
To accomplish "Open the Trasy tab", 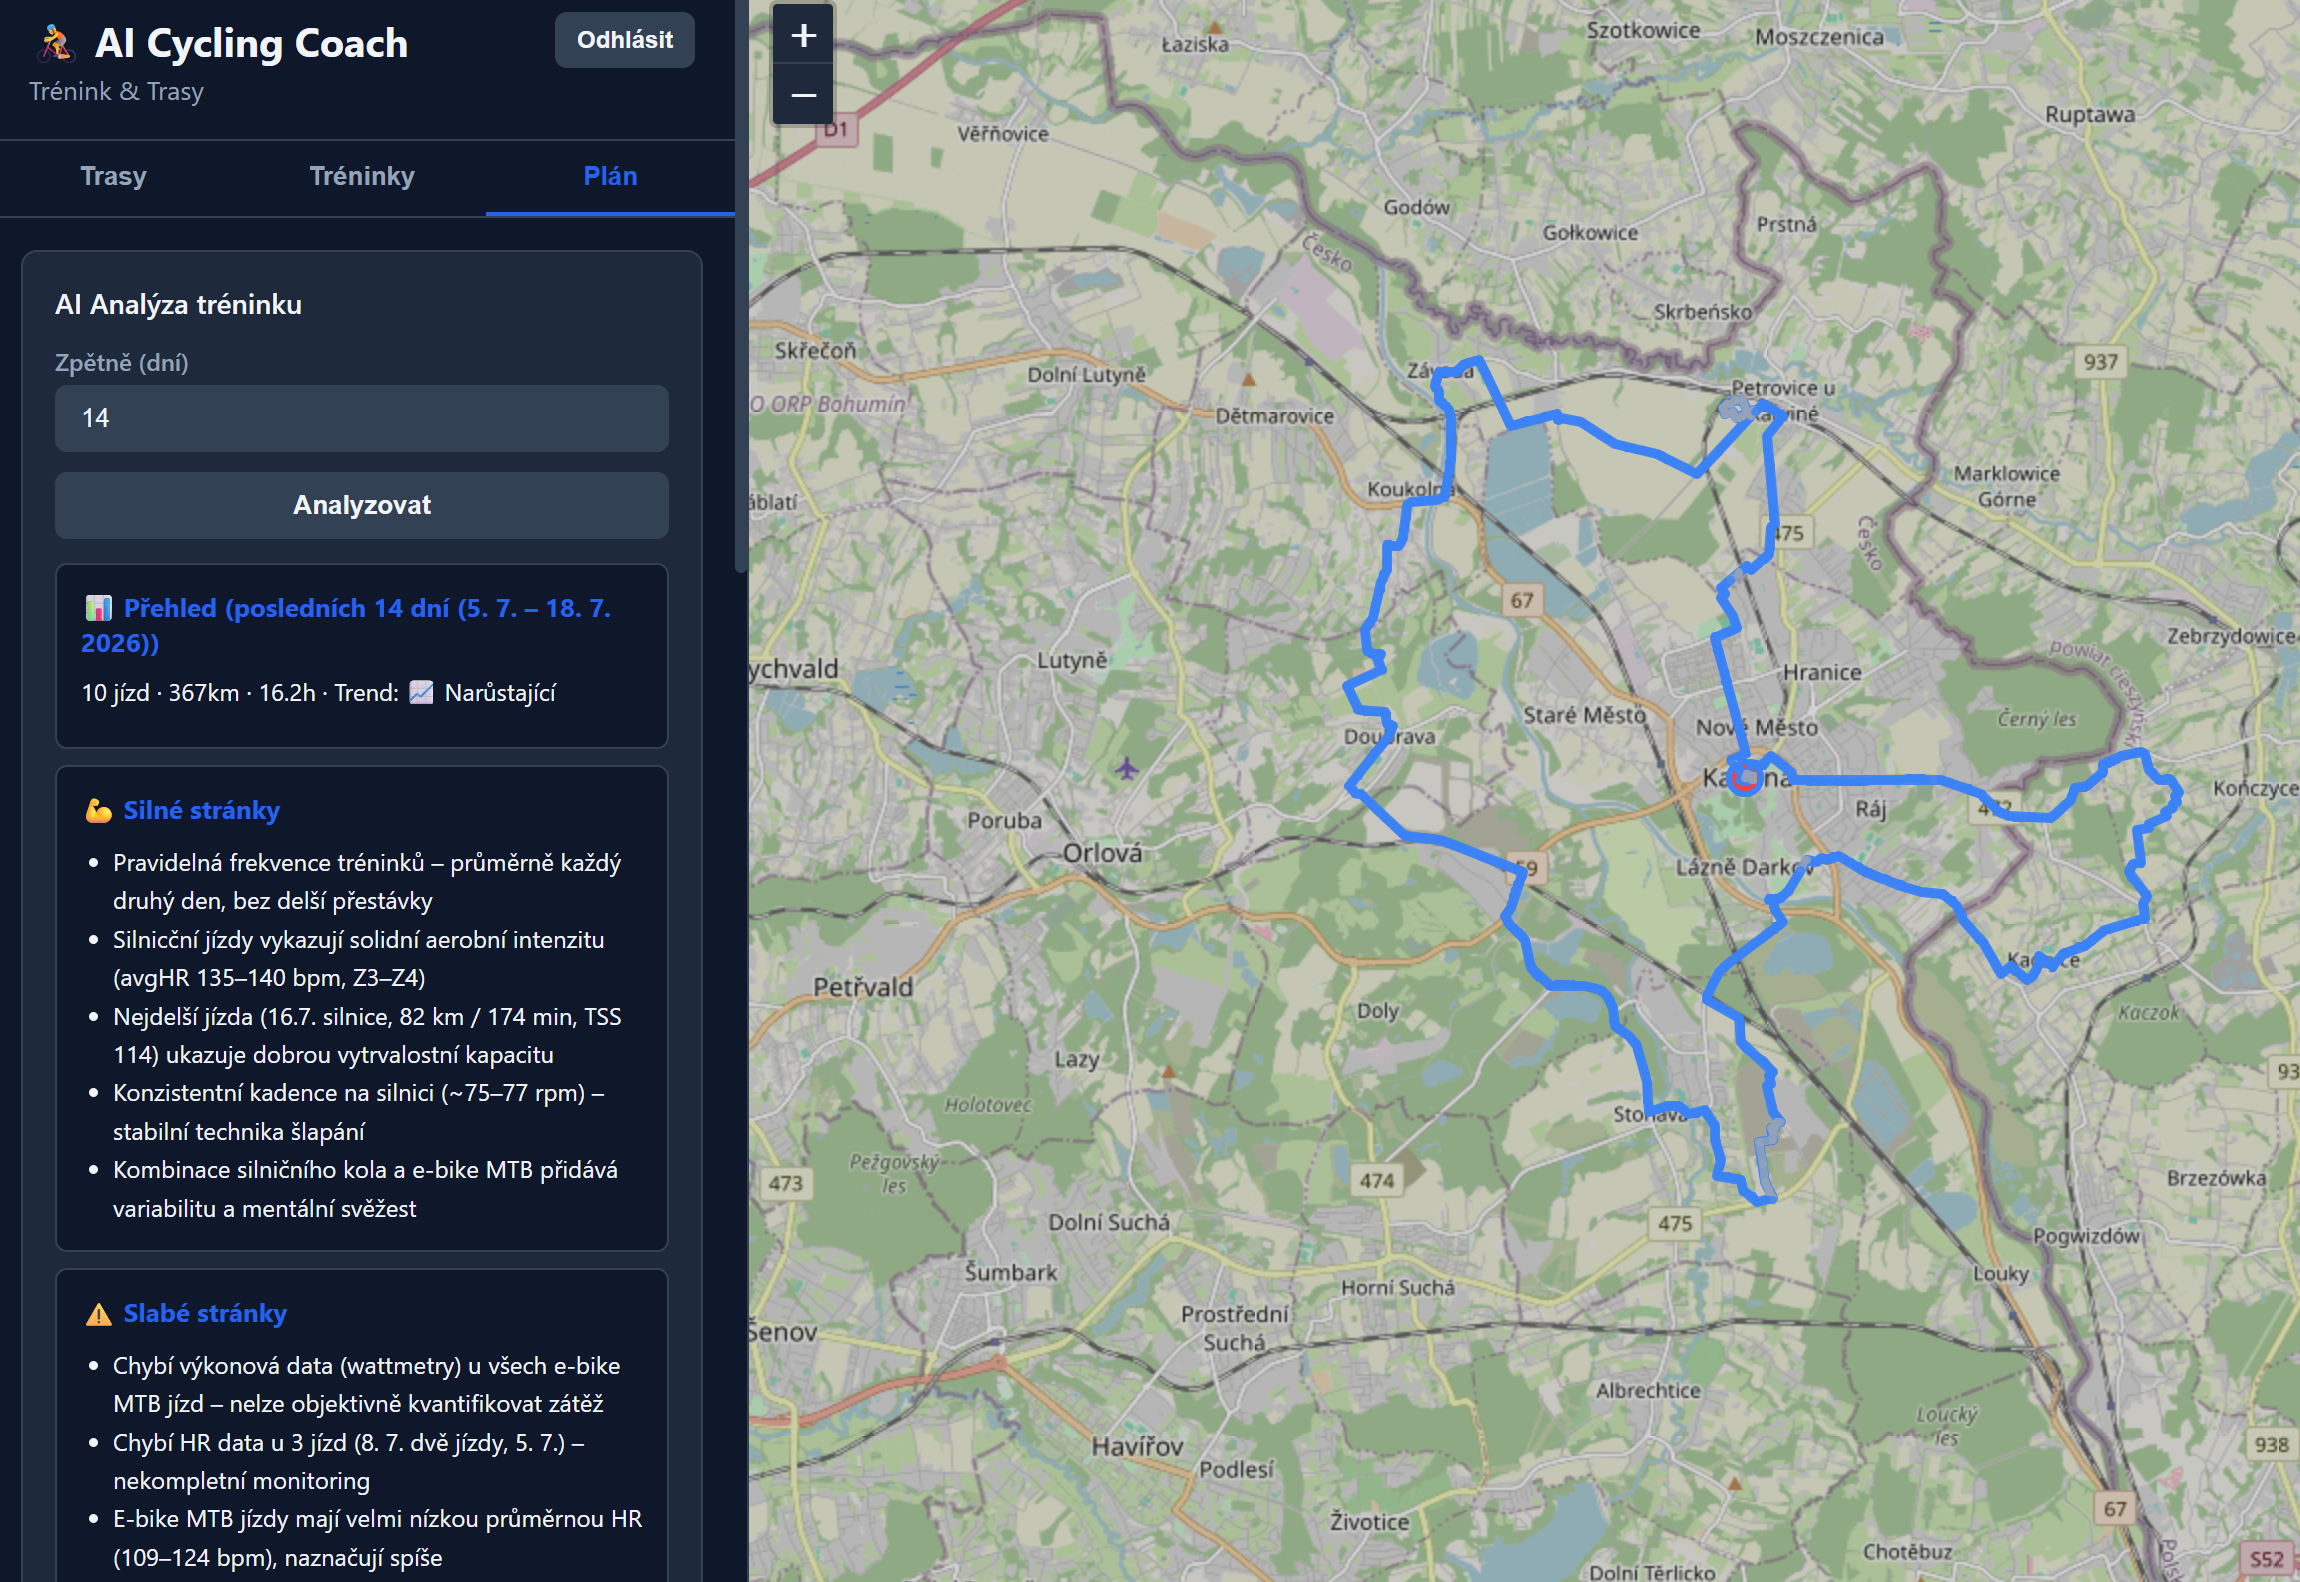I will pos(113,176).
